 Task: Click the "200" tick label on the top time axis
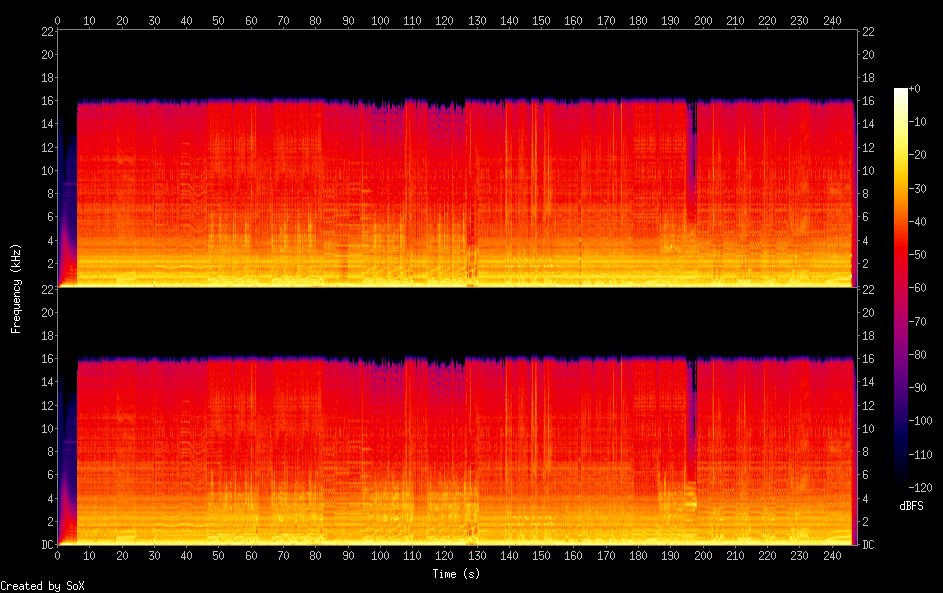point(703,20)
